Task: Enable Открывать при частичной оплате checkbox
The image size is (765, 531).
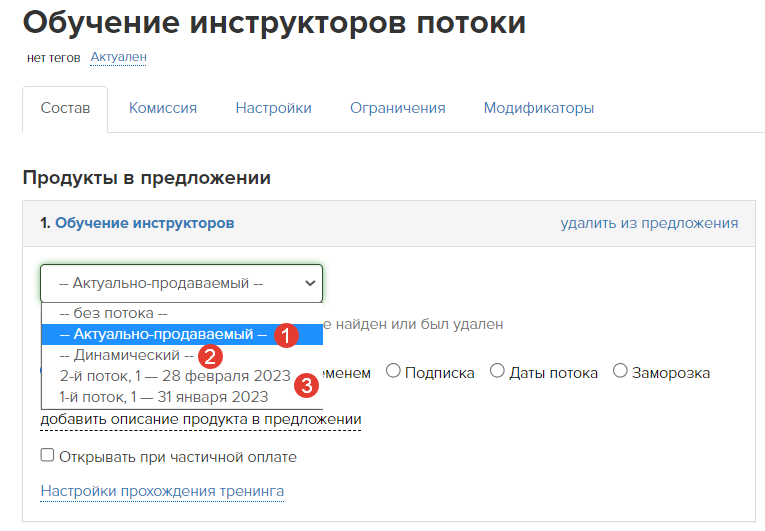Action: click(47, 455)
